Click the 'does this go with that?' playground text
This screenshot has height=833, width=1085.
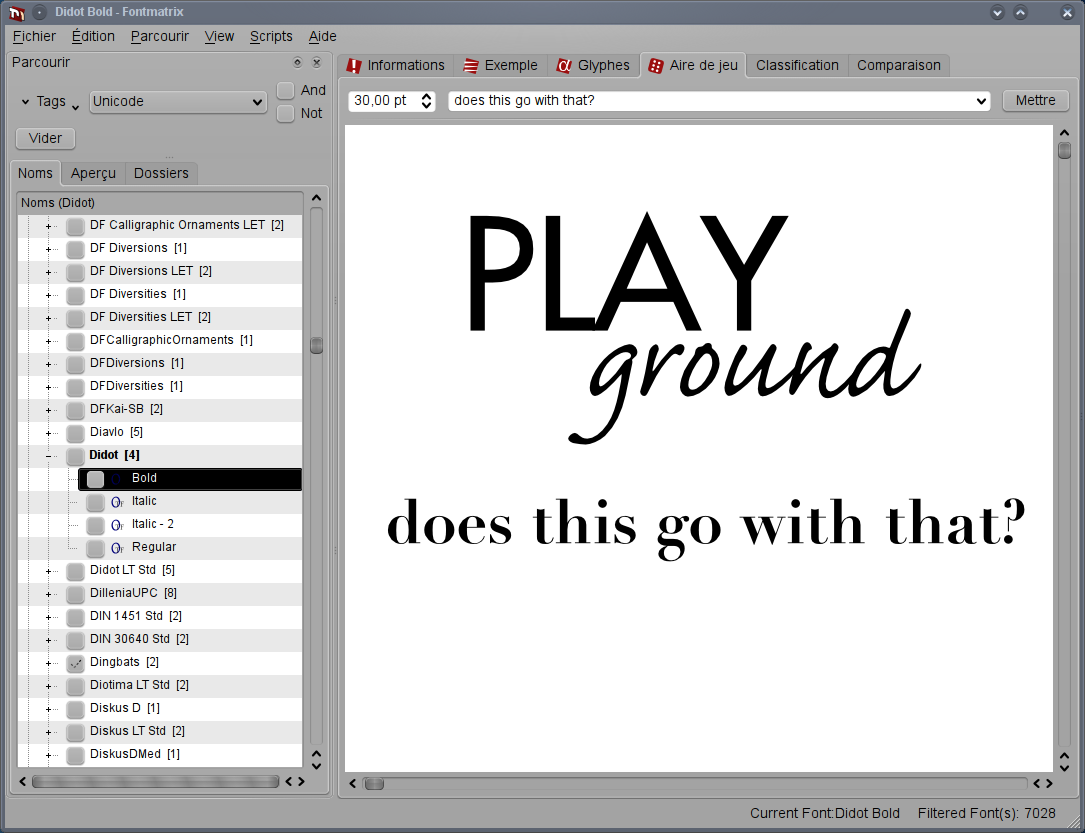tap(706, 527)
